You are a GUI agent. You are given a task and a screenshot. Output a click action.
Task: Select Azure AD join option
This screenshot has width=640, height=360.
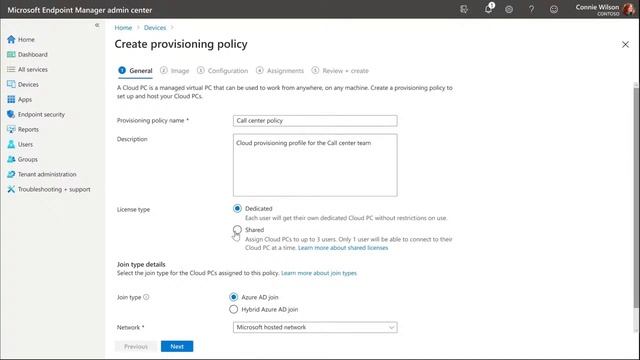tap(233, 297)
